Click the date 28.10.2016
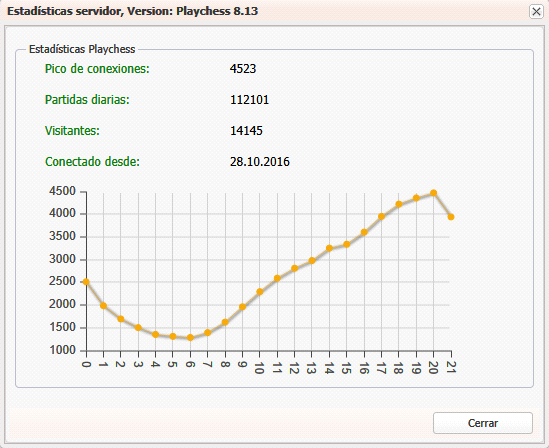This screenshot has height=448, width=549. pos(260,161)
